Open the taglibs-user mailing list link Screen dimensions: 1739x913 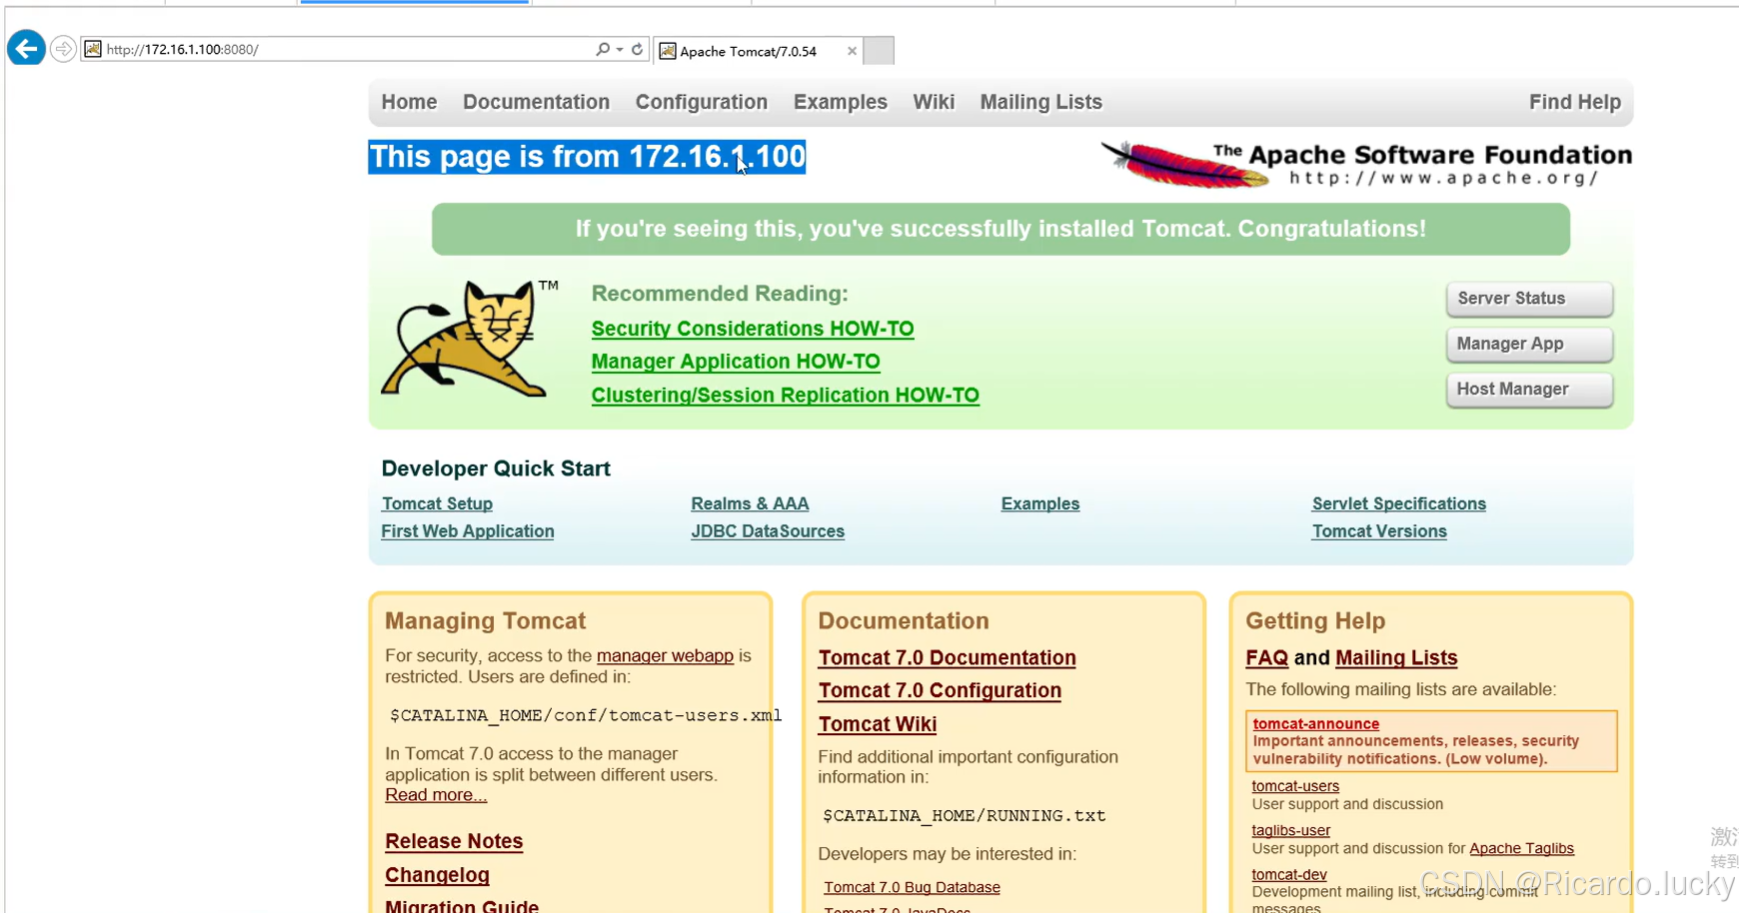tap(1291, 830)
